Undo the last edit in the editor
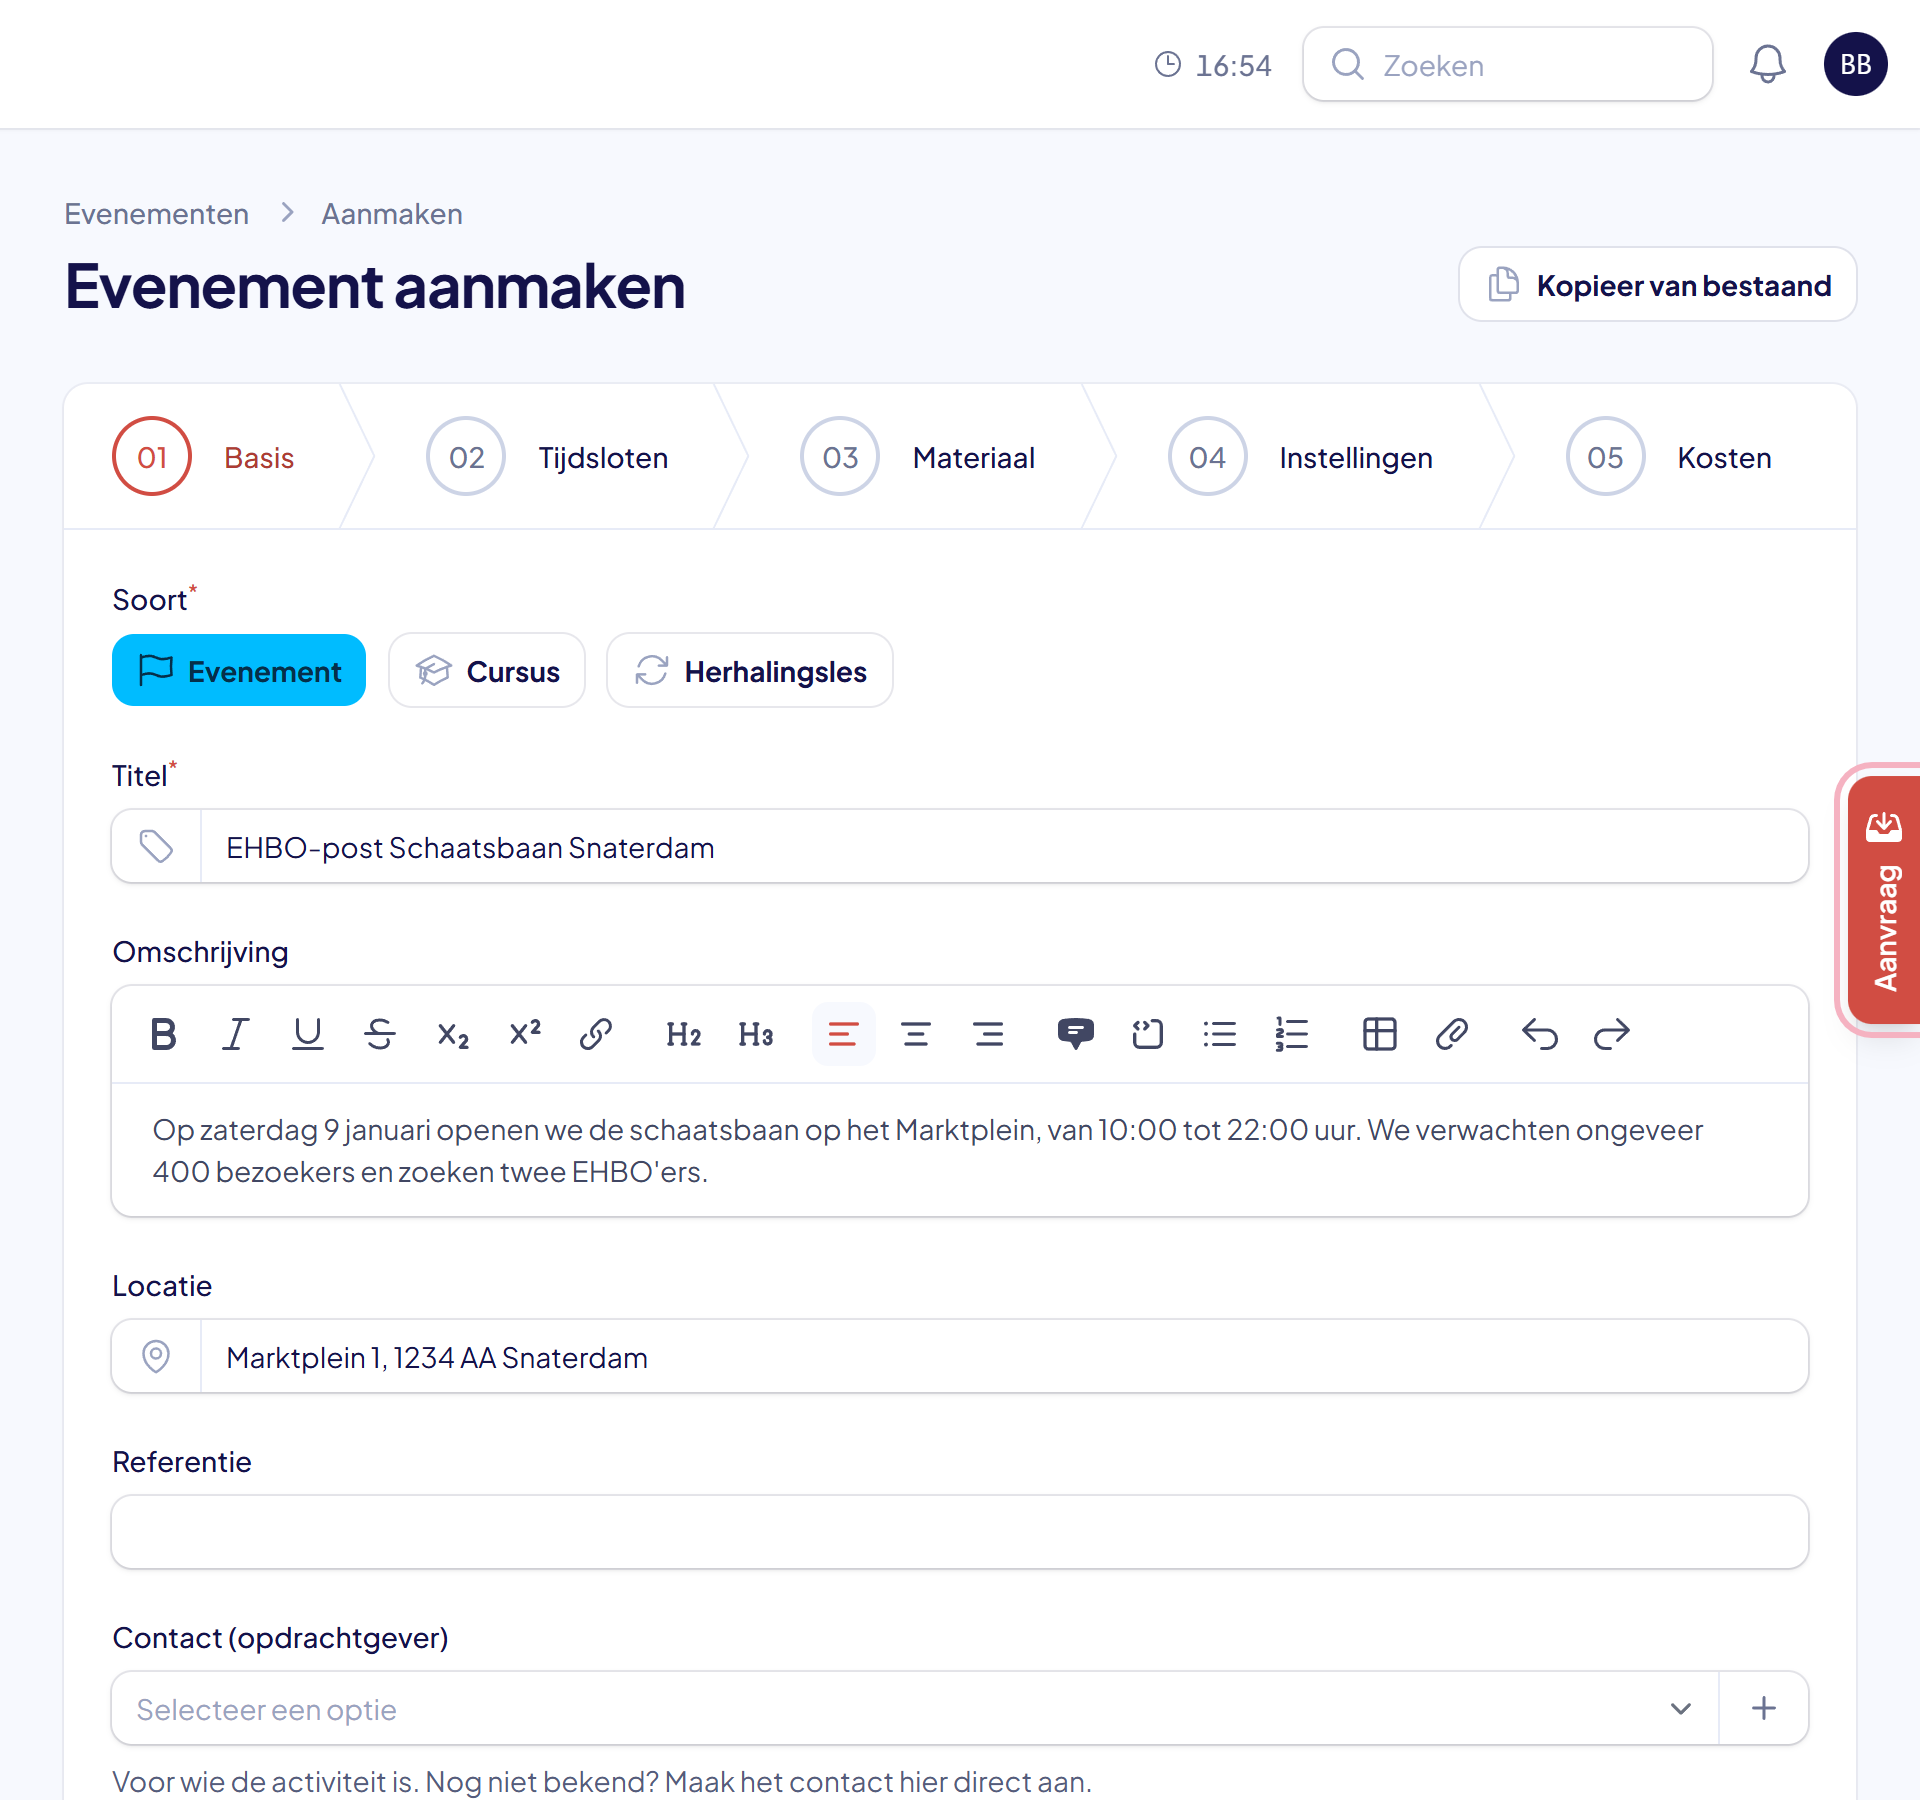This screenshot has width=1920, height=1800. pos(1540,1034)
